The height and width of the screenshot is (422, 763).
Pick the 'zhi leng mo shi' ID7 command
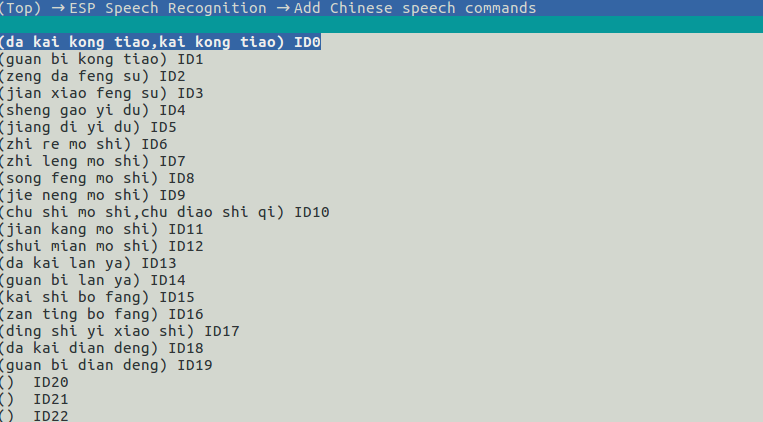tap(92, 161)
